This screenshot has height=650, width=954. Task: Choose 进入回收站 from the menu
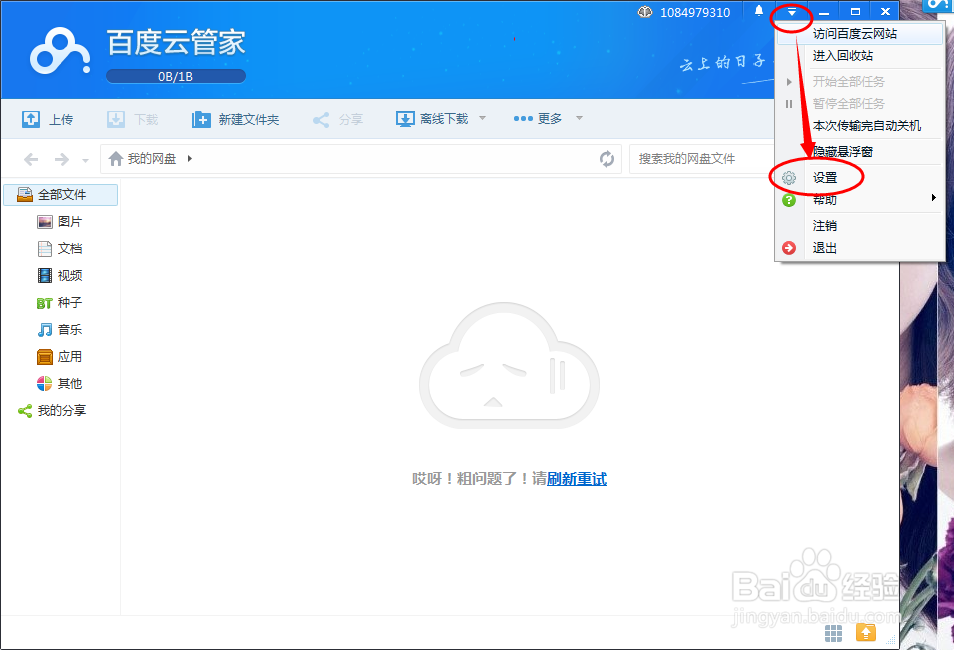click(860, 55)
